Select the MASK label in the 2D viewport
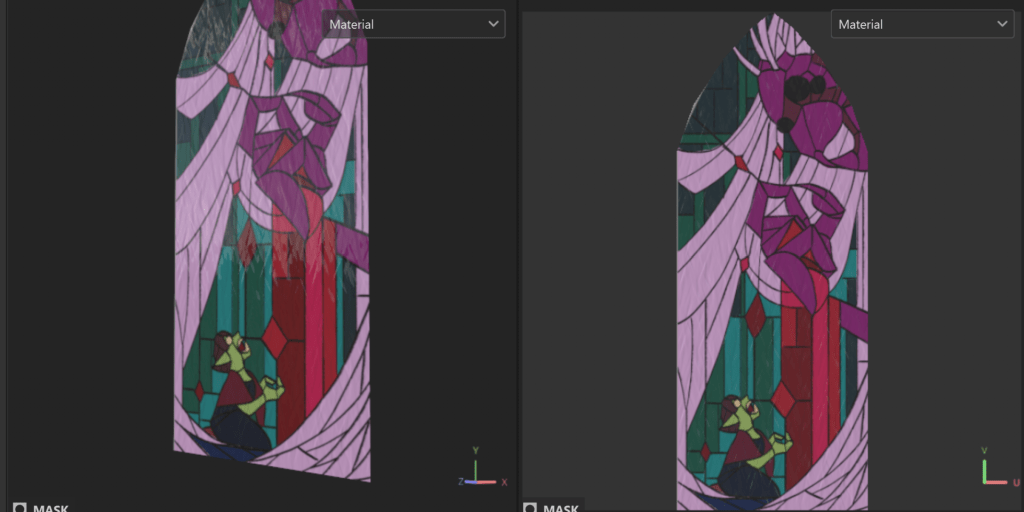 point(561,508)
